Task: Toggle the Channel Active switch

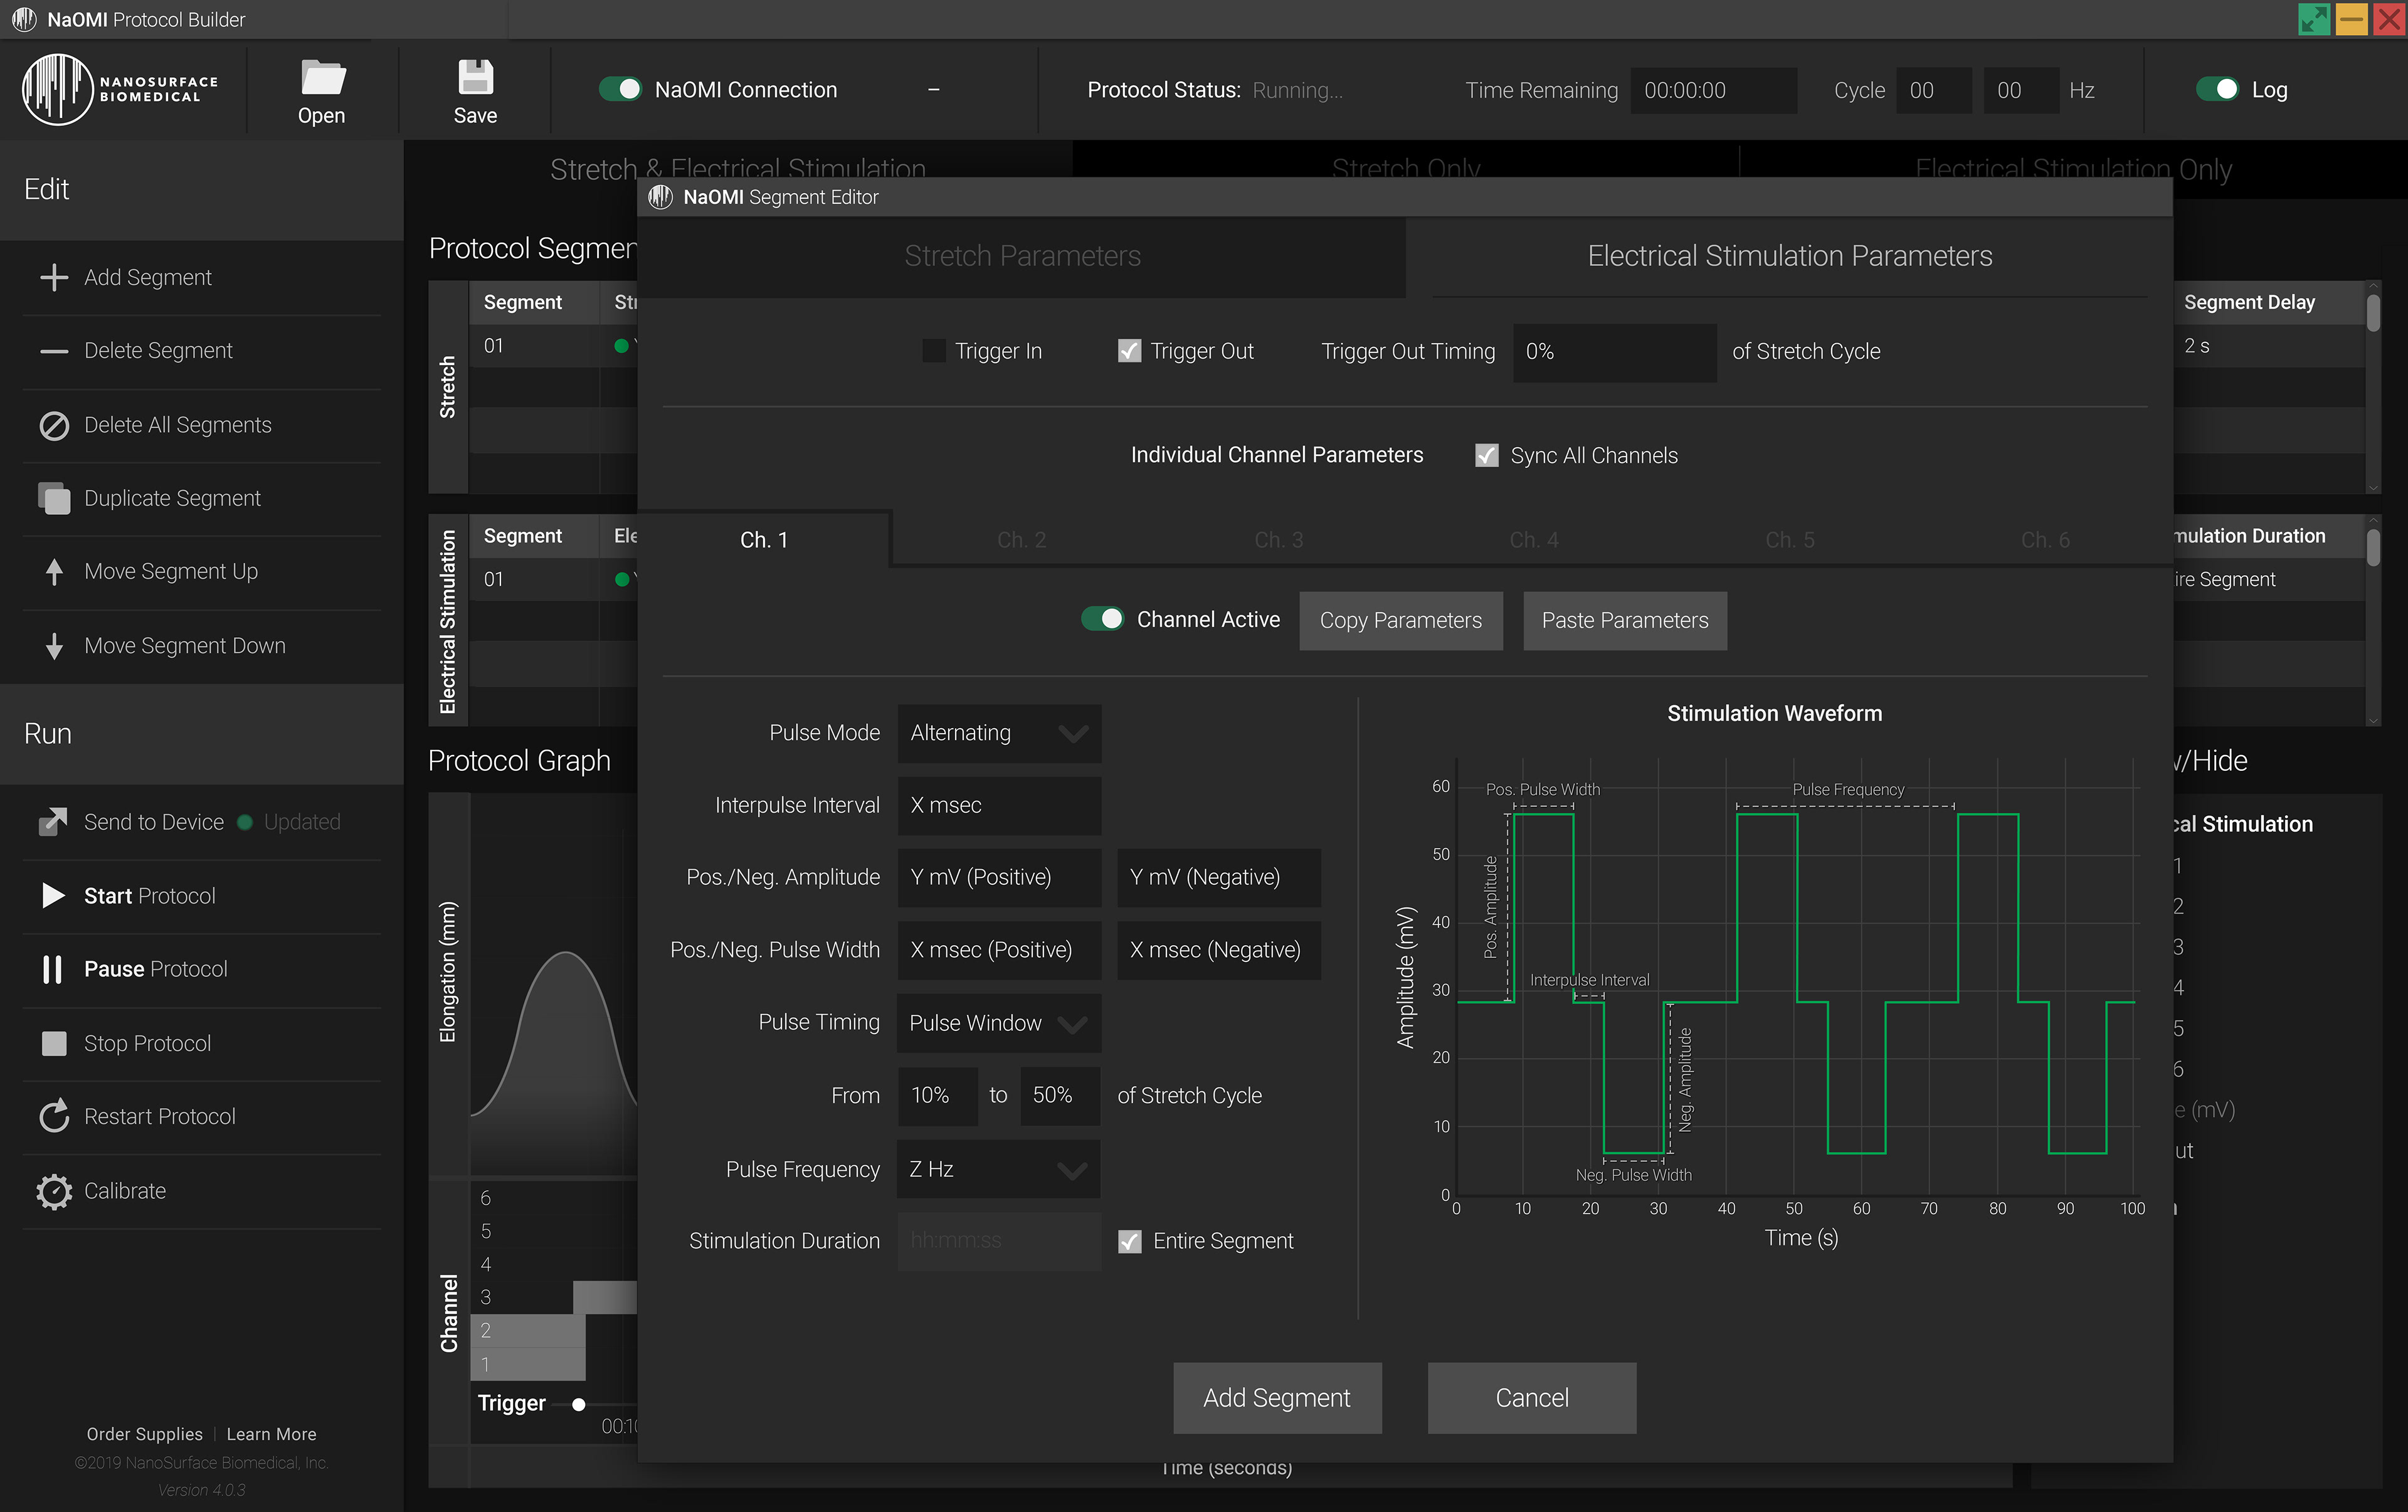Action: (x=1102, y=619)
